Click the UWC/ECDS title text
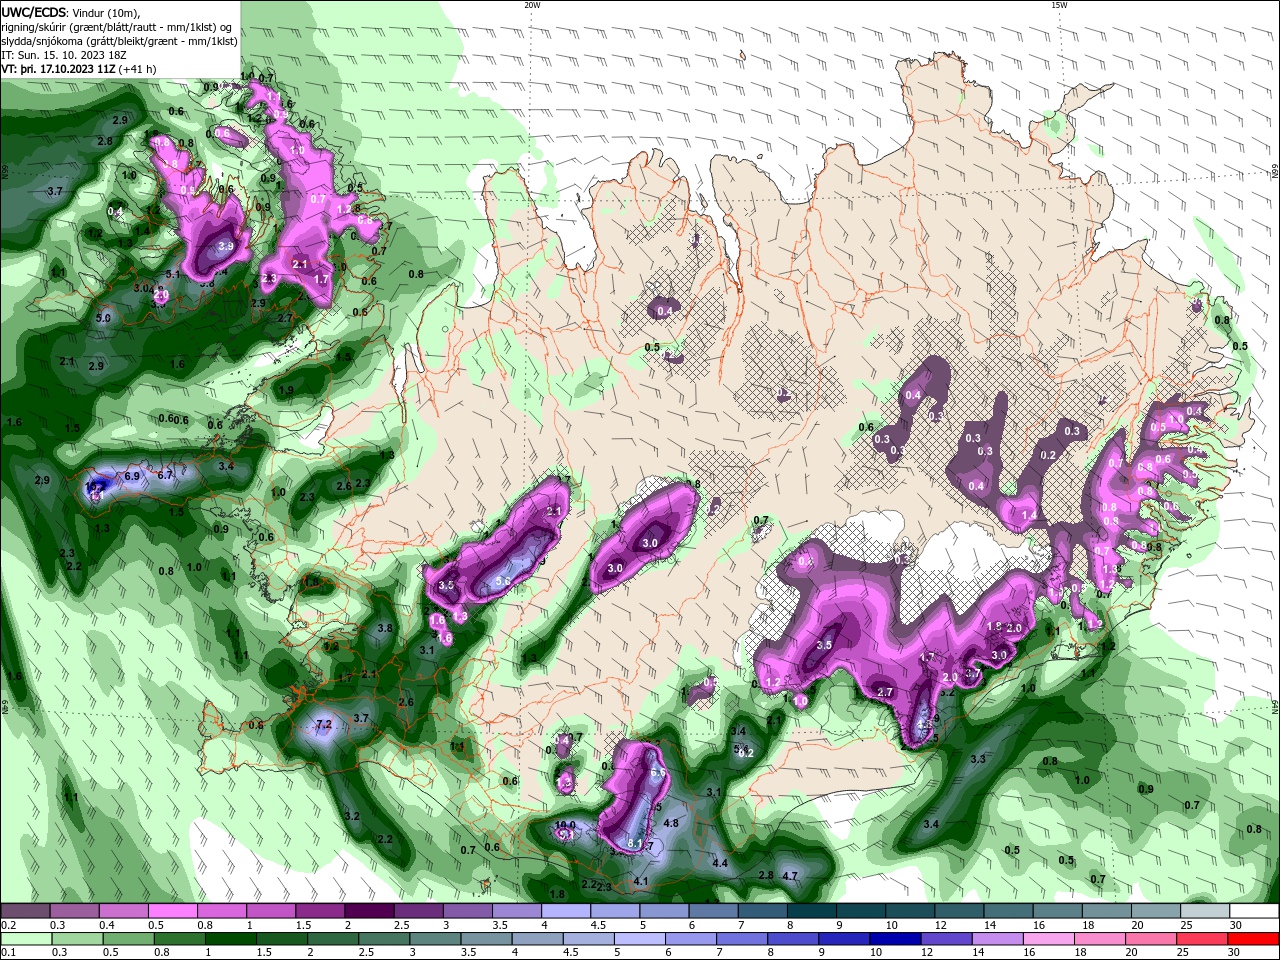 (34, 12)
